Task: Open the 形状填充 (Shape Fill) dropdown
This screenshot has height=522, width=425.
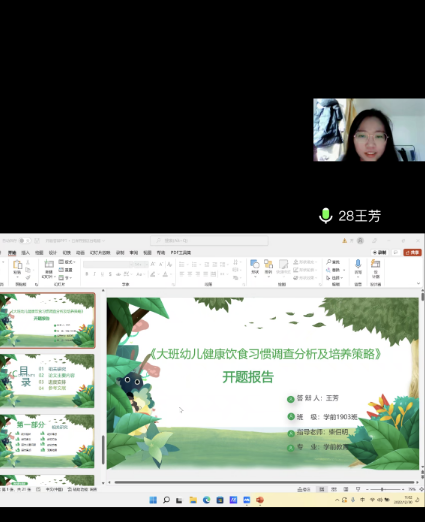Action: tap(304, 262)
